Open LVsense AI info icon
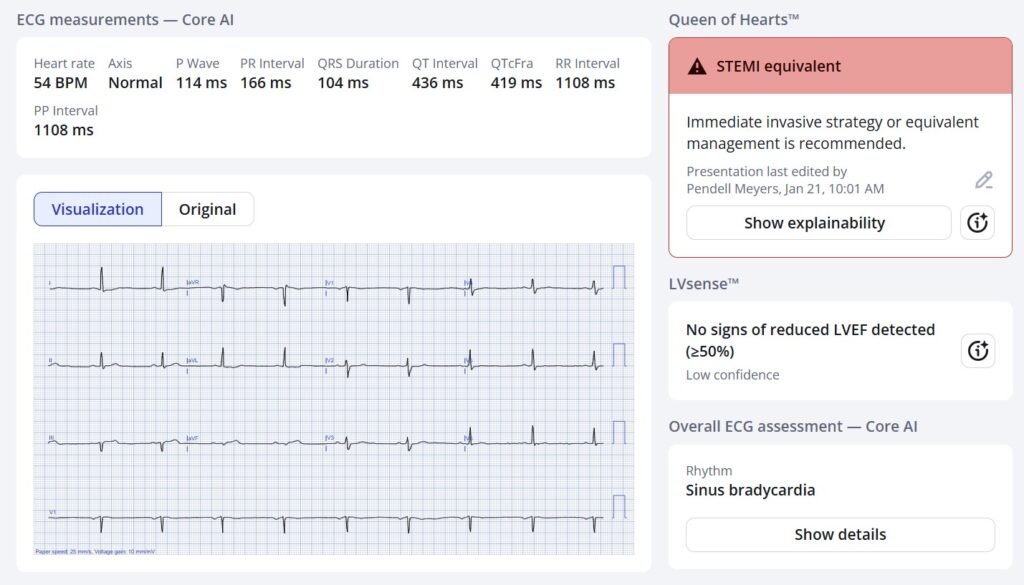1024x585 pixels. [977, 351]
